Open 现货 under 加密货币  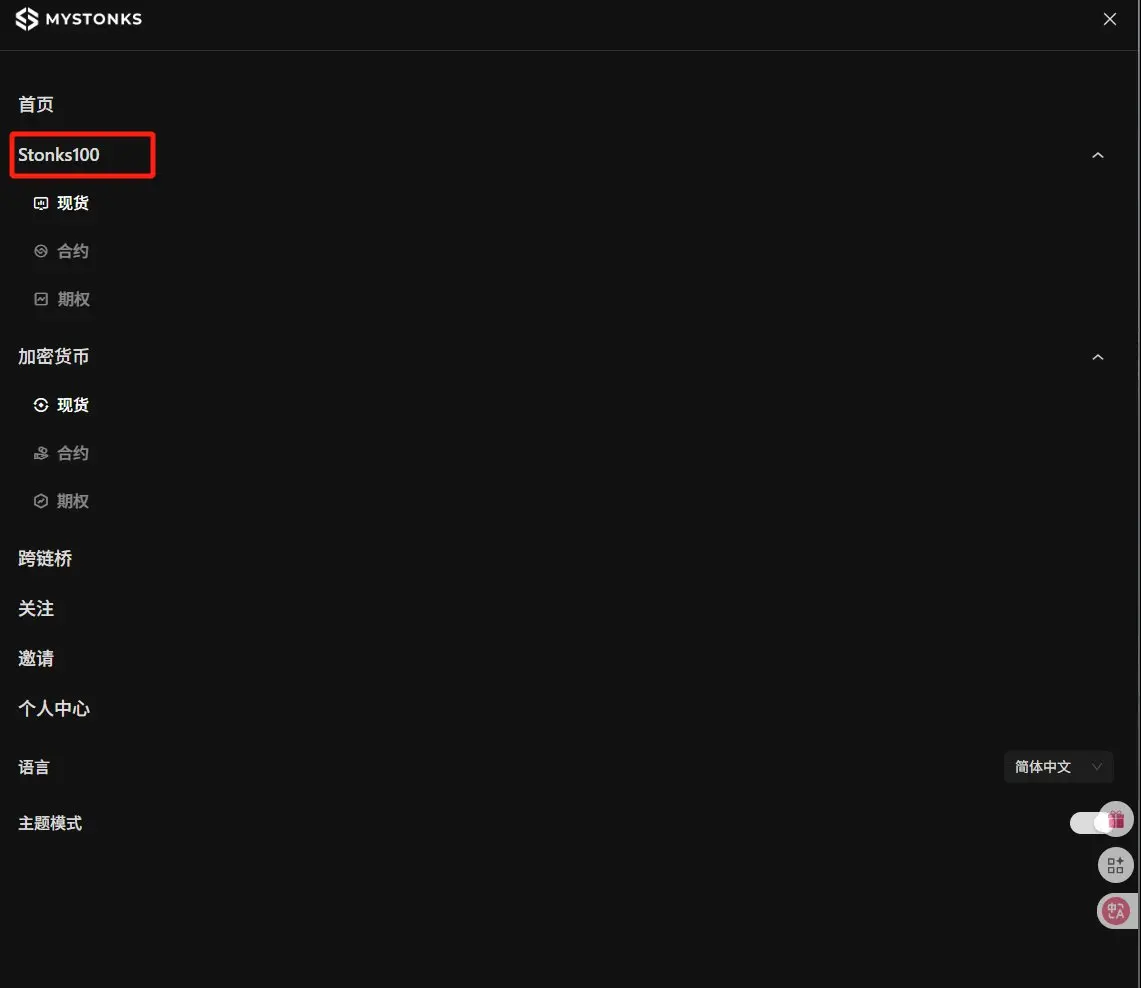pos(73,405)
